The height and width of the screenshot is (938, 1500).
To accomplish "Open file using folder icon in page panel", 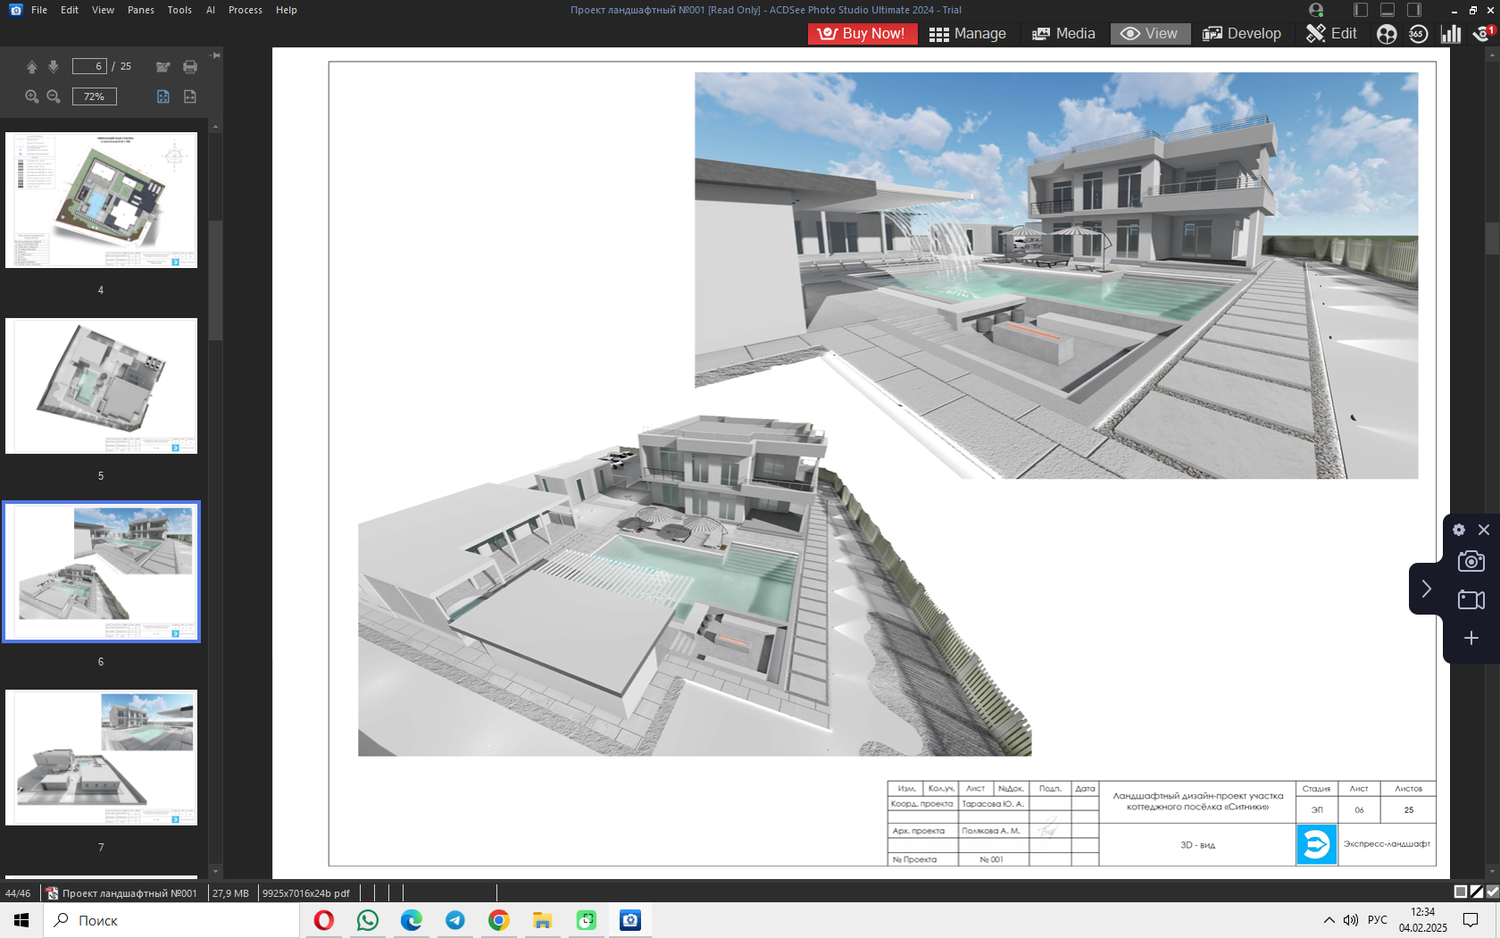I will (x=163, y=67).
